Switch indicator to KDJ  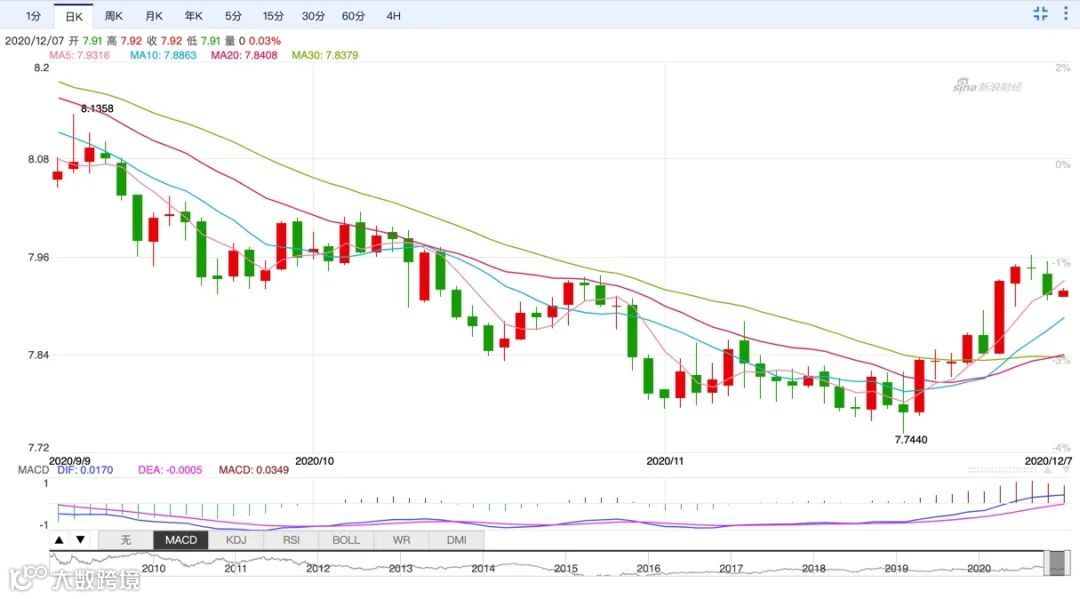pos(236,540)
